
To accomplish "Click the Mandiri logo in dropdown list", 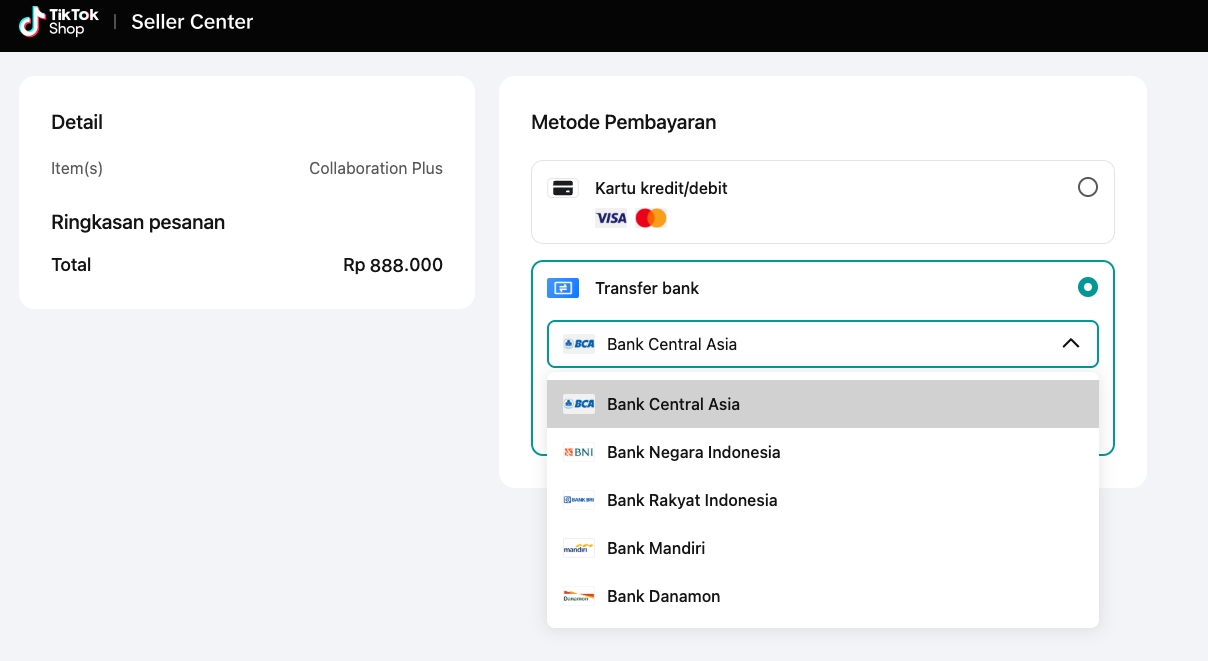I will point(579,548).
